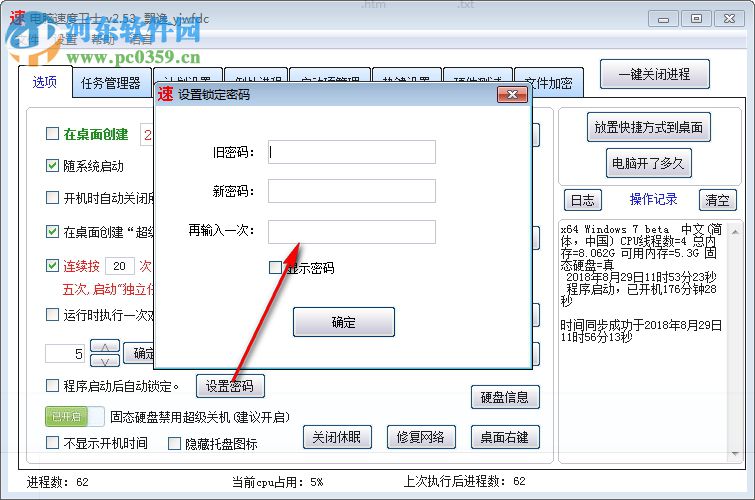Tick 不显示开机时间 checkbox
The height and width of the screenshot is (500, 755).
click(x=52, y=442)
